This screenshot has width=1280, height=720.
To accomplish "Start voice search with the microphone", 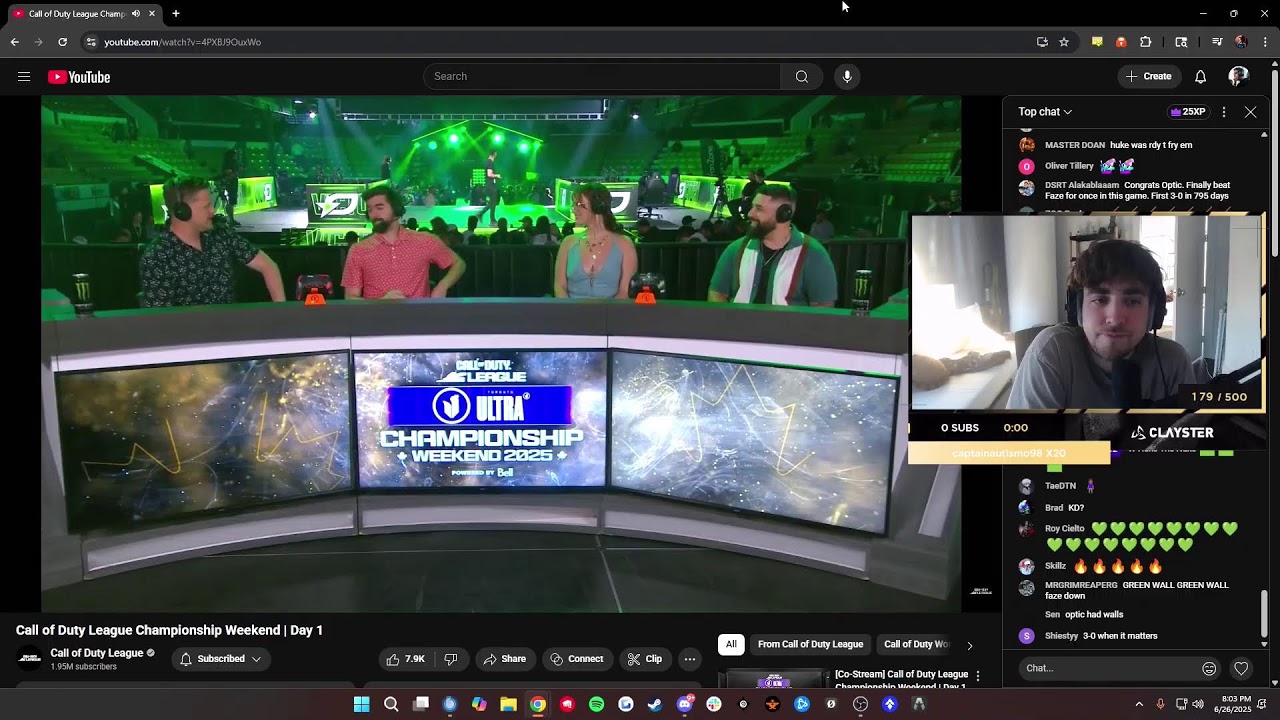I will click(847, 77).
